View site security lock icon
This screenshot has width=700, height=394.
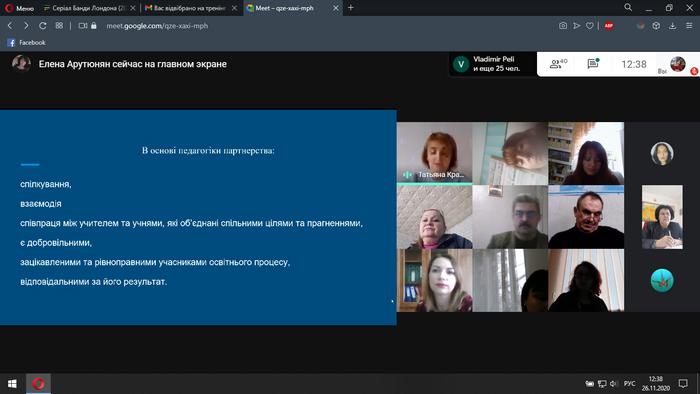(x=94, y=26)
